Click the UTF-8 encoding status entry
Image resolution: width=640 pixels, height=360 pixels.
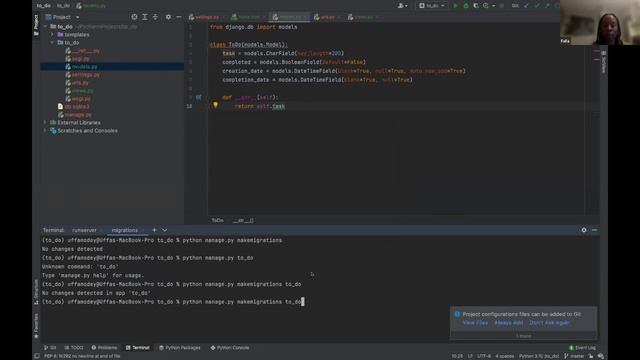click(x=484, y=356)
